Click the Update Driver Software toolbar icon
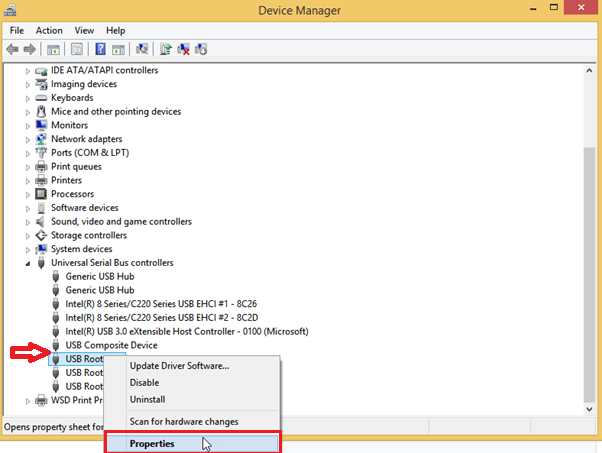The image size is (602, 453). (166, 49)
